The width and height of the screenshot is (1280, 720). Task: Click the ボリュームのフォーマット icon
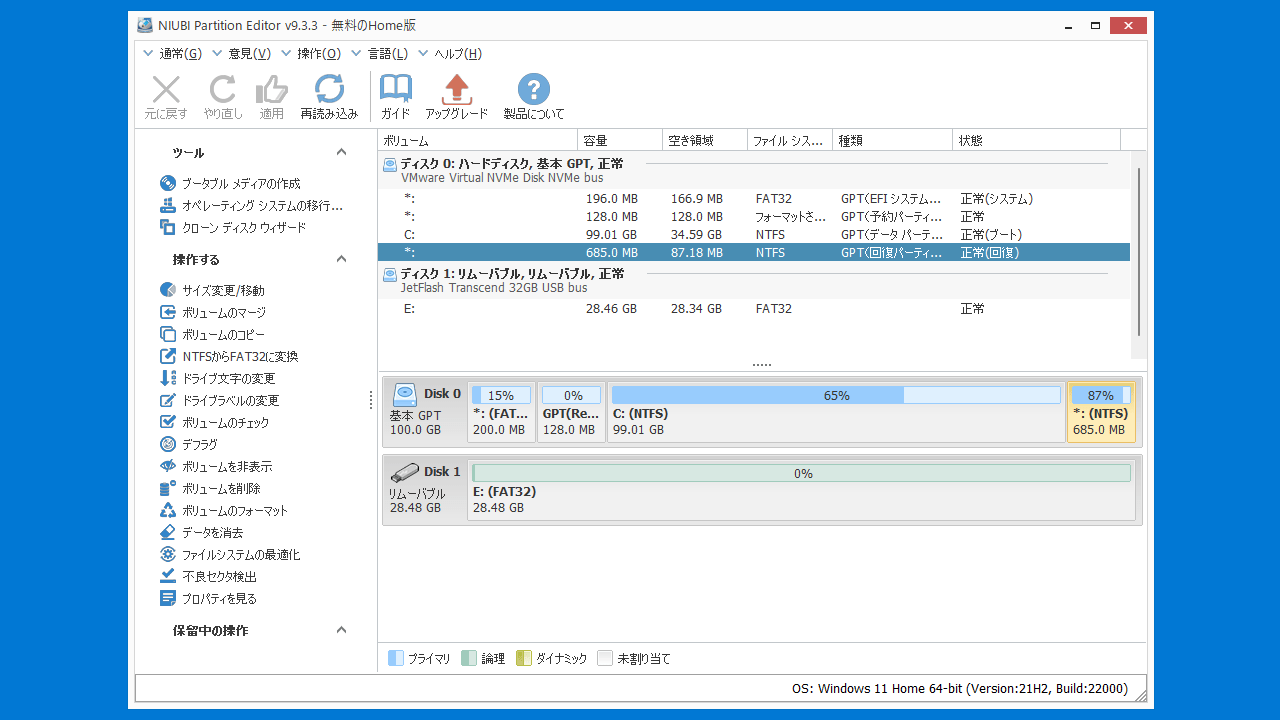168,510
